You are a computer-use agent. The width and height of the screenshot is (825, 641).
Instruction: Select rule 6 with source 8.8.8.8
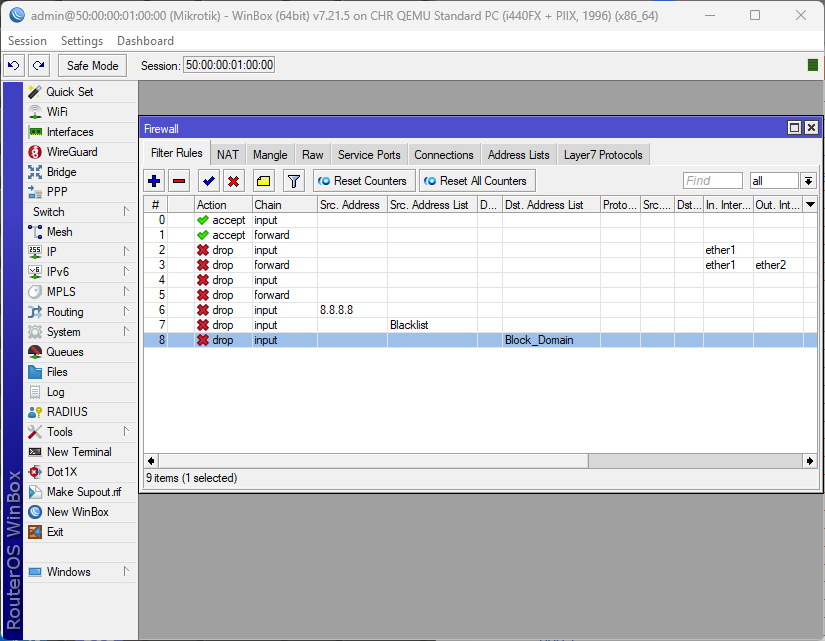click(480, 310)
